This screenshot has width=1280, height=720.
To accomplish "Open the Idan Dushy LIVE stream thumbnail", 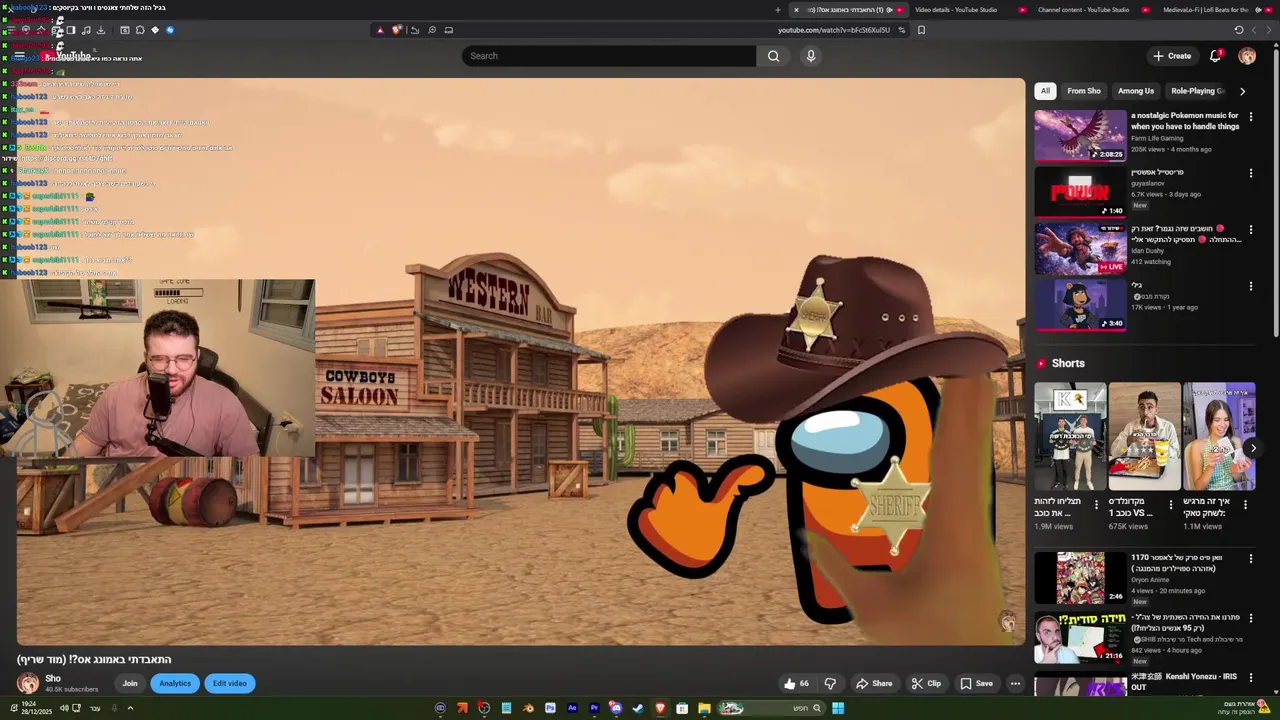I will 1080,248.
